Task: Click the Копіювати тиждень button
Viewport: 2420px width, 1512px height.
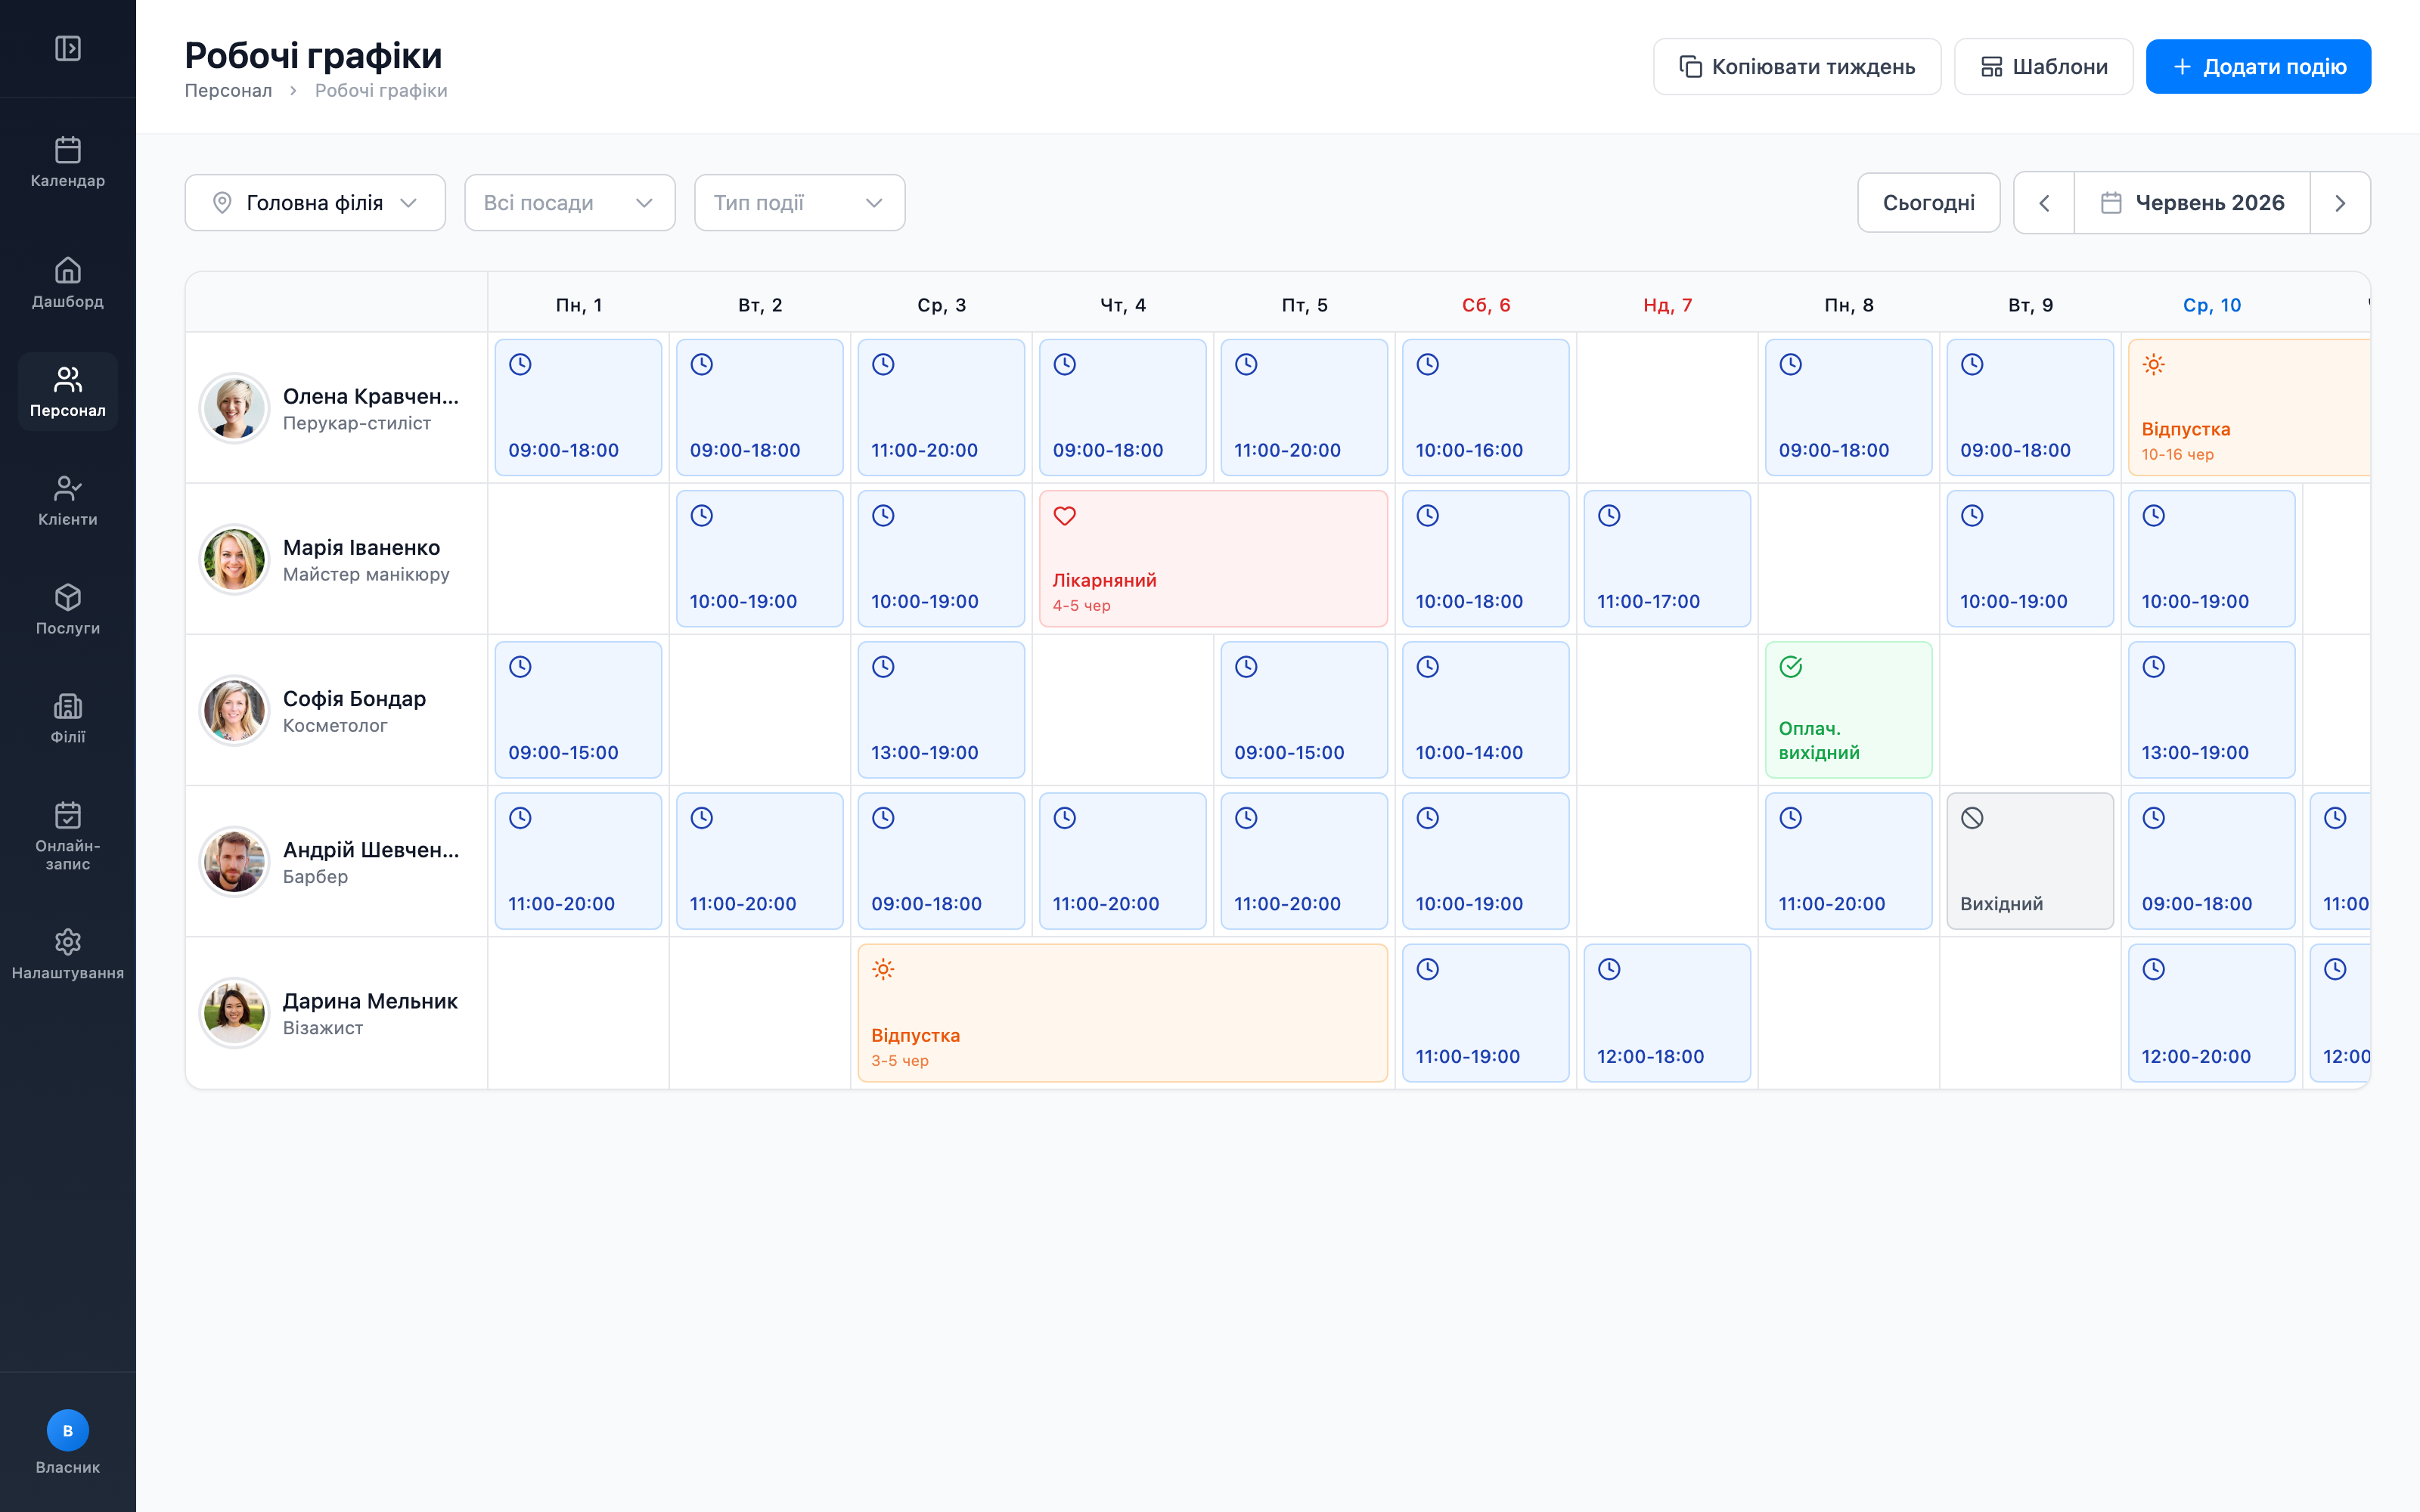Action: 1797,67
